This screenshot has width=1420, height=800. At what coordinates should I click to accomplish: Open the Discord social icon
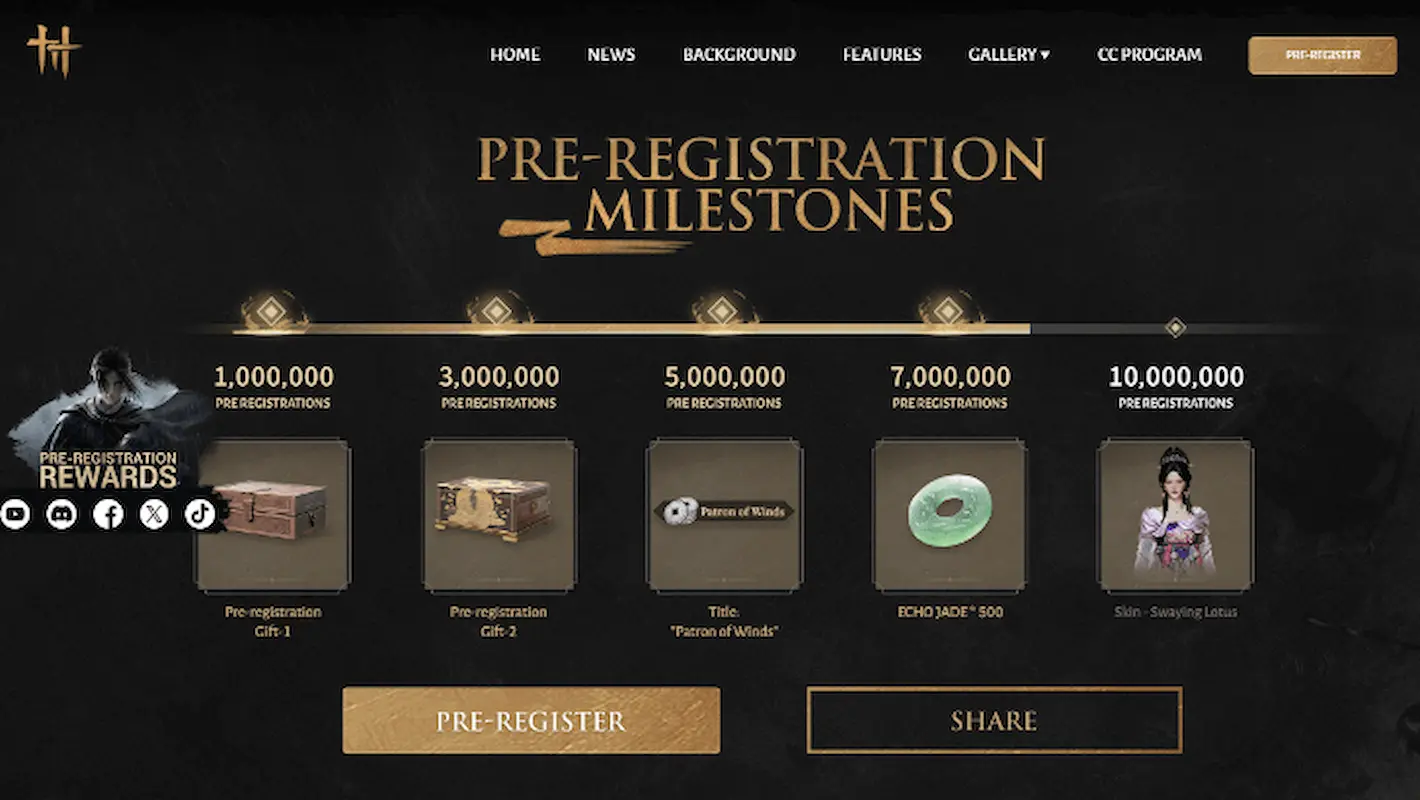pyautogui.click(x=62, y=514)
